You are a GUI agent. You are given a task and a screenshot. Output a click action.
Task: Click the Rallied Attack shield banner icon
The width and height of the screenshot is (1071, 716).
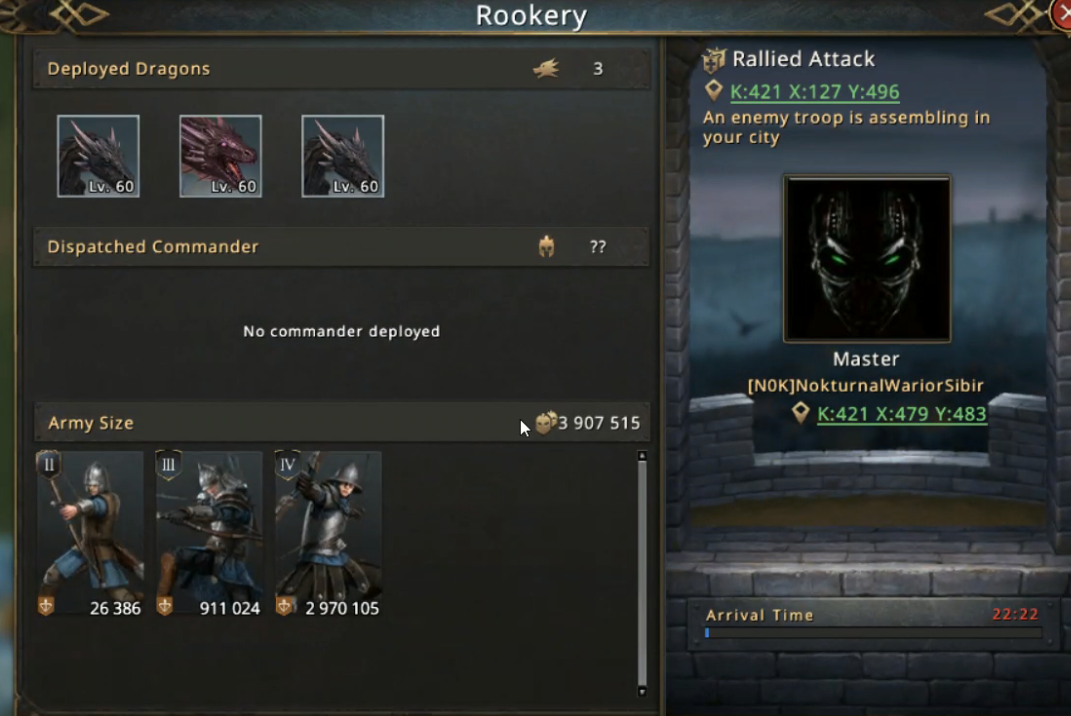(x=714, y=60)
